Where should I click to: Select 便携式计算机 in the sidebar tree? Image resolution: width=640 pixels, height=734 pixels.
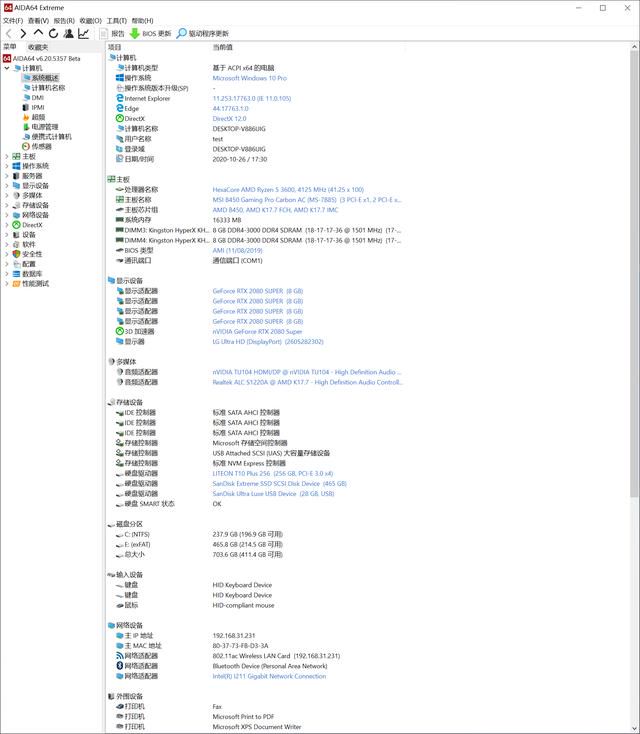[47, 137]
